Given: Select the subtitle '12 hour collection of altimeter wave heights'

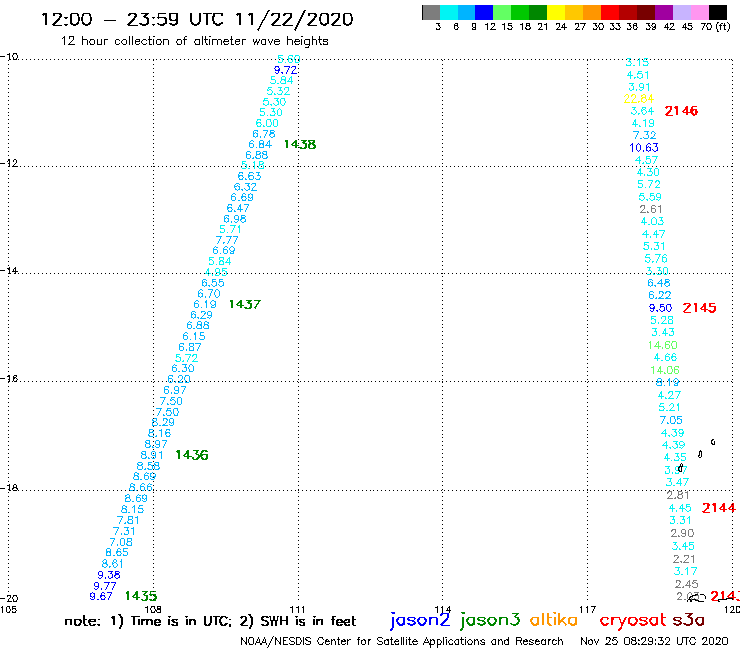Looking at the screenshot, I should coord(194,41).
